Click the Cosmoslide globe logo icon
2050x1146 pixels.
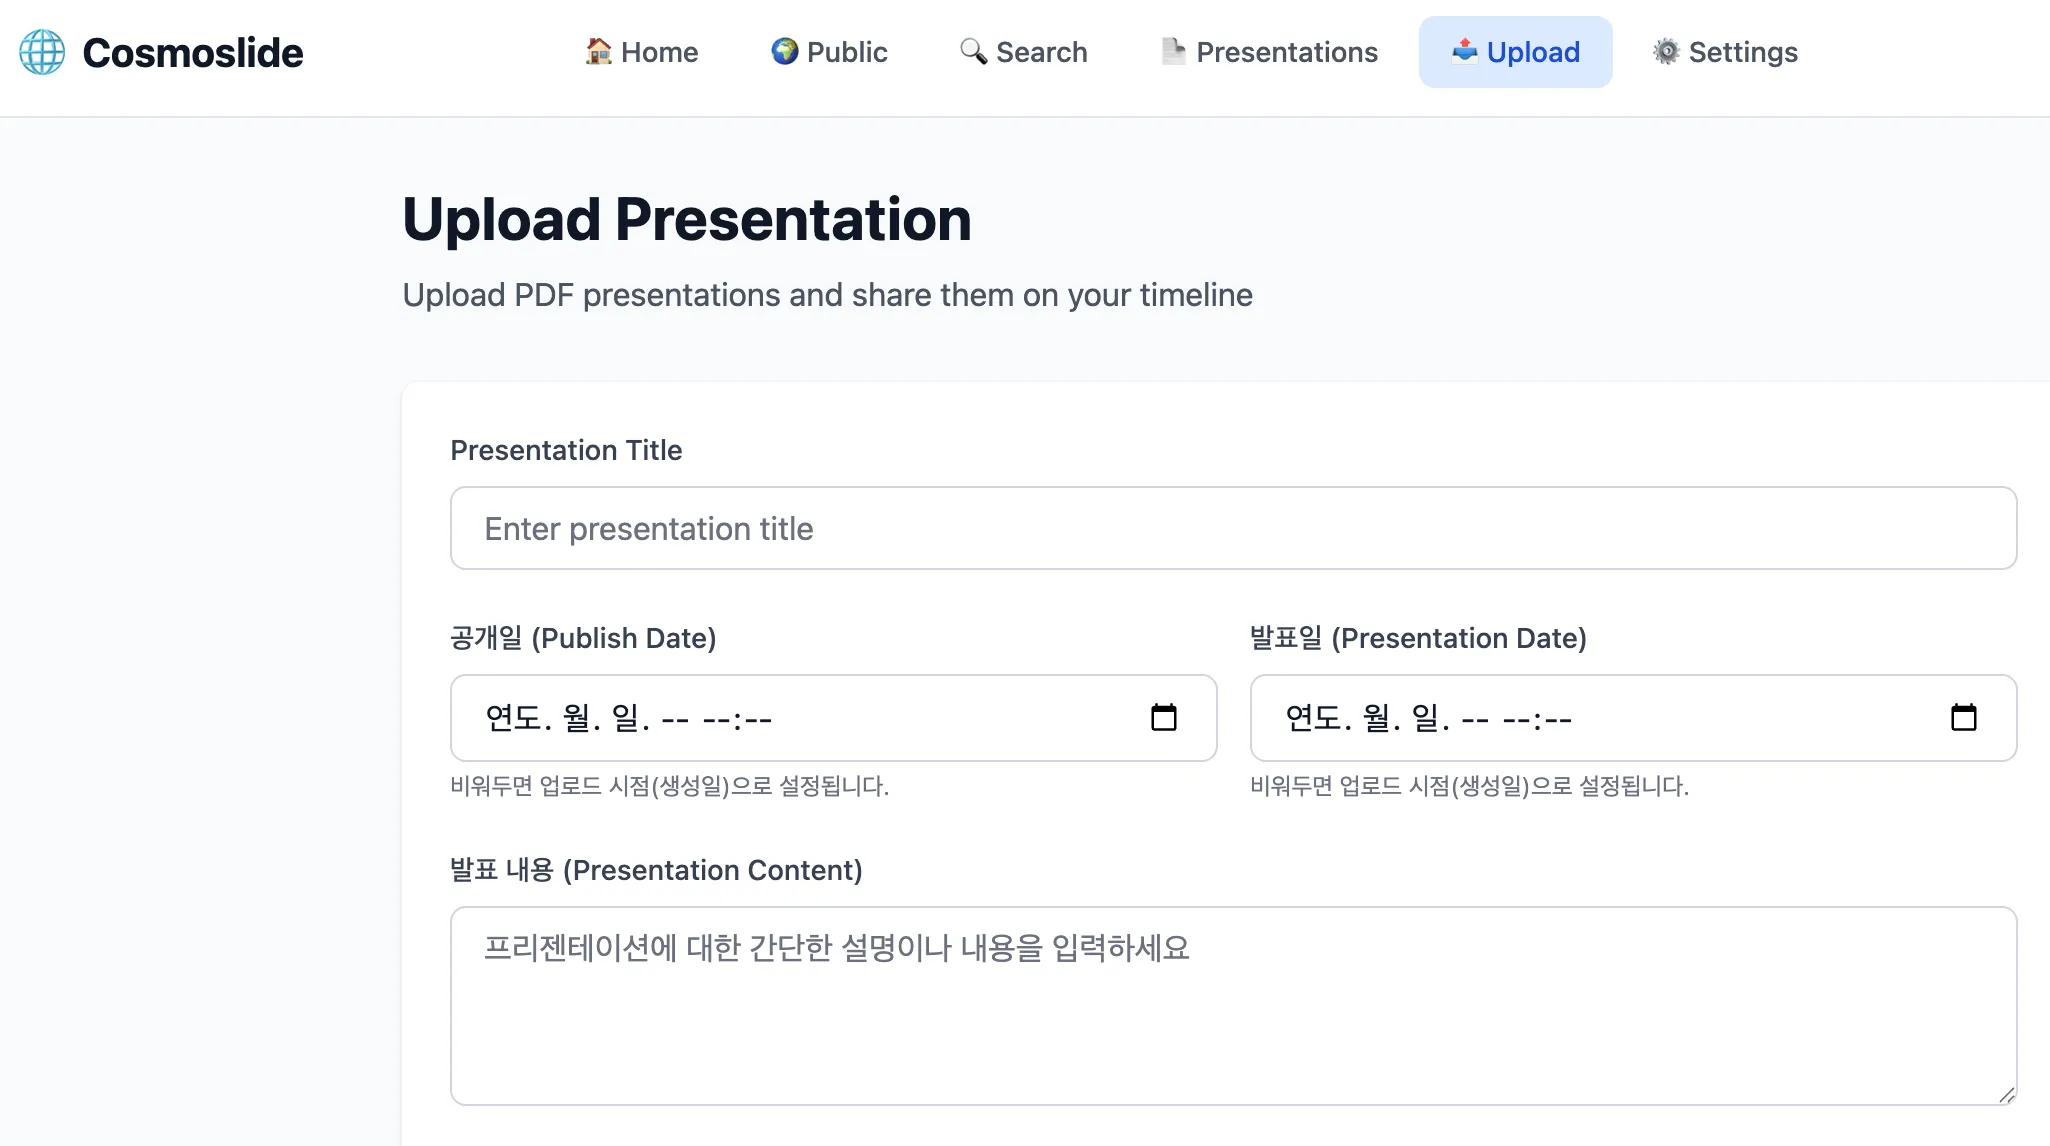[42, 52]
